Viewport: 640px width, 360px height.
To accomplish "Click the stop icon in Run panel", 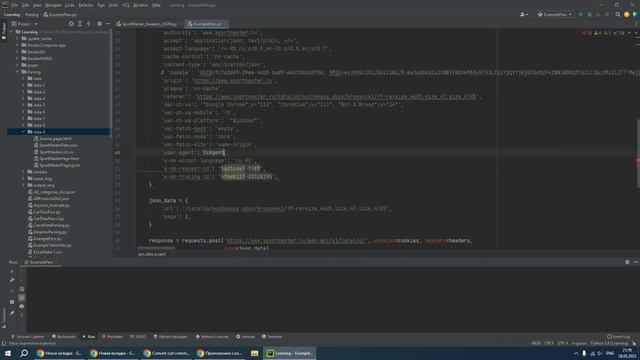I will pyautogui.click(x=12, y=291).
